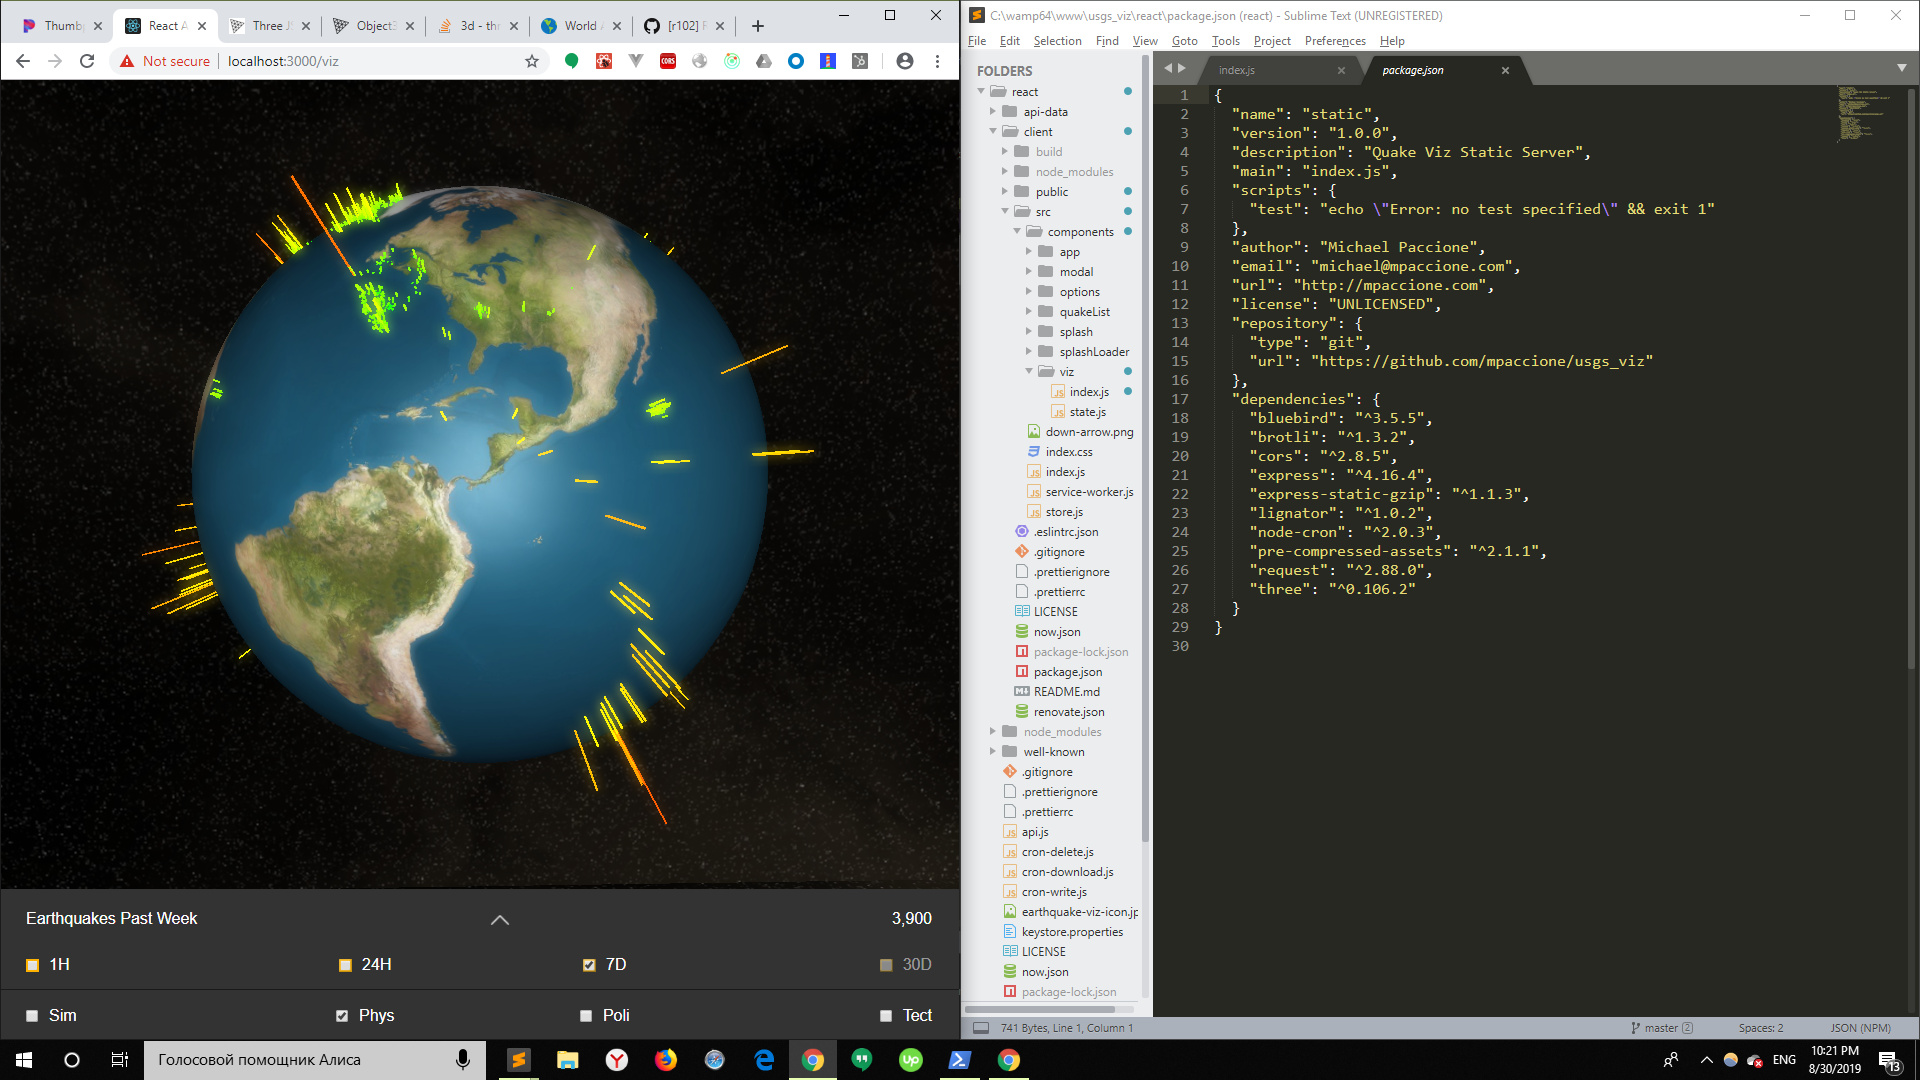This screenshot has width=1920, height=1080.
Task: Disable the Phys map layer checkbox
Action: click(x=342, y=1016)
